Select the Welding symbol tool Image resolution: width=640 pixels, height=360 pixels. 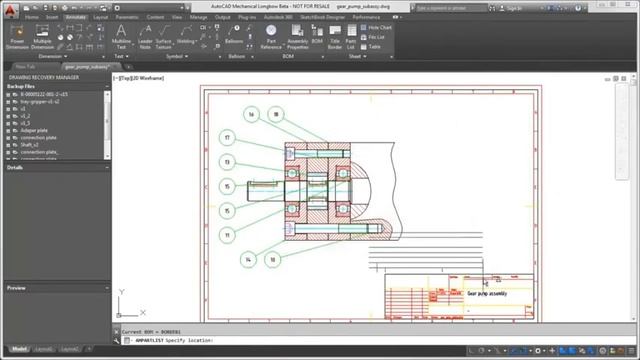[x=187, y=34]
